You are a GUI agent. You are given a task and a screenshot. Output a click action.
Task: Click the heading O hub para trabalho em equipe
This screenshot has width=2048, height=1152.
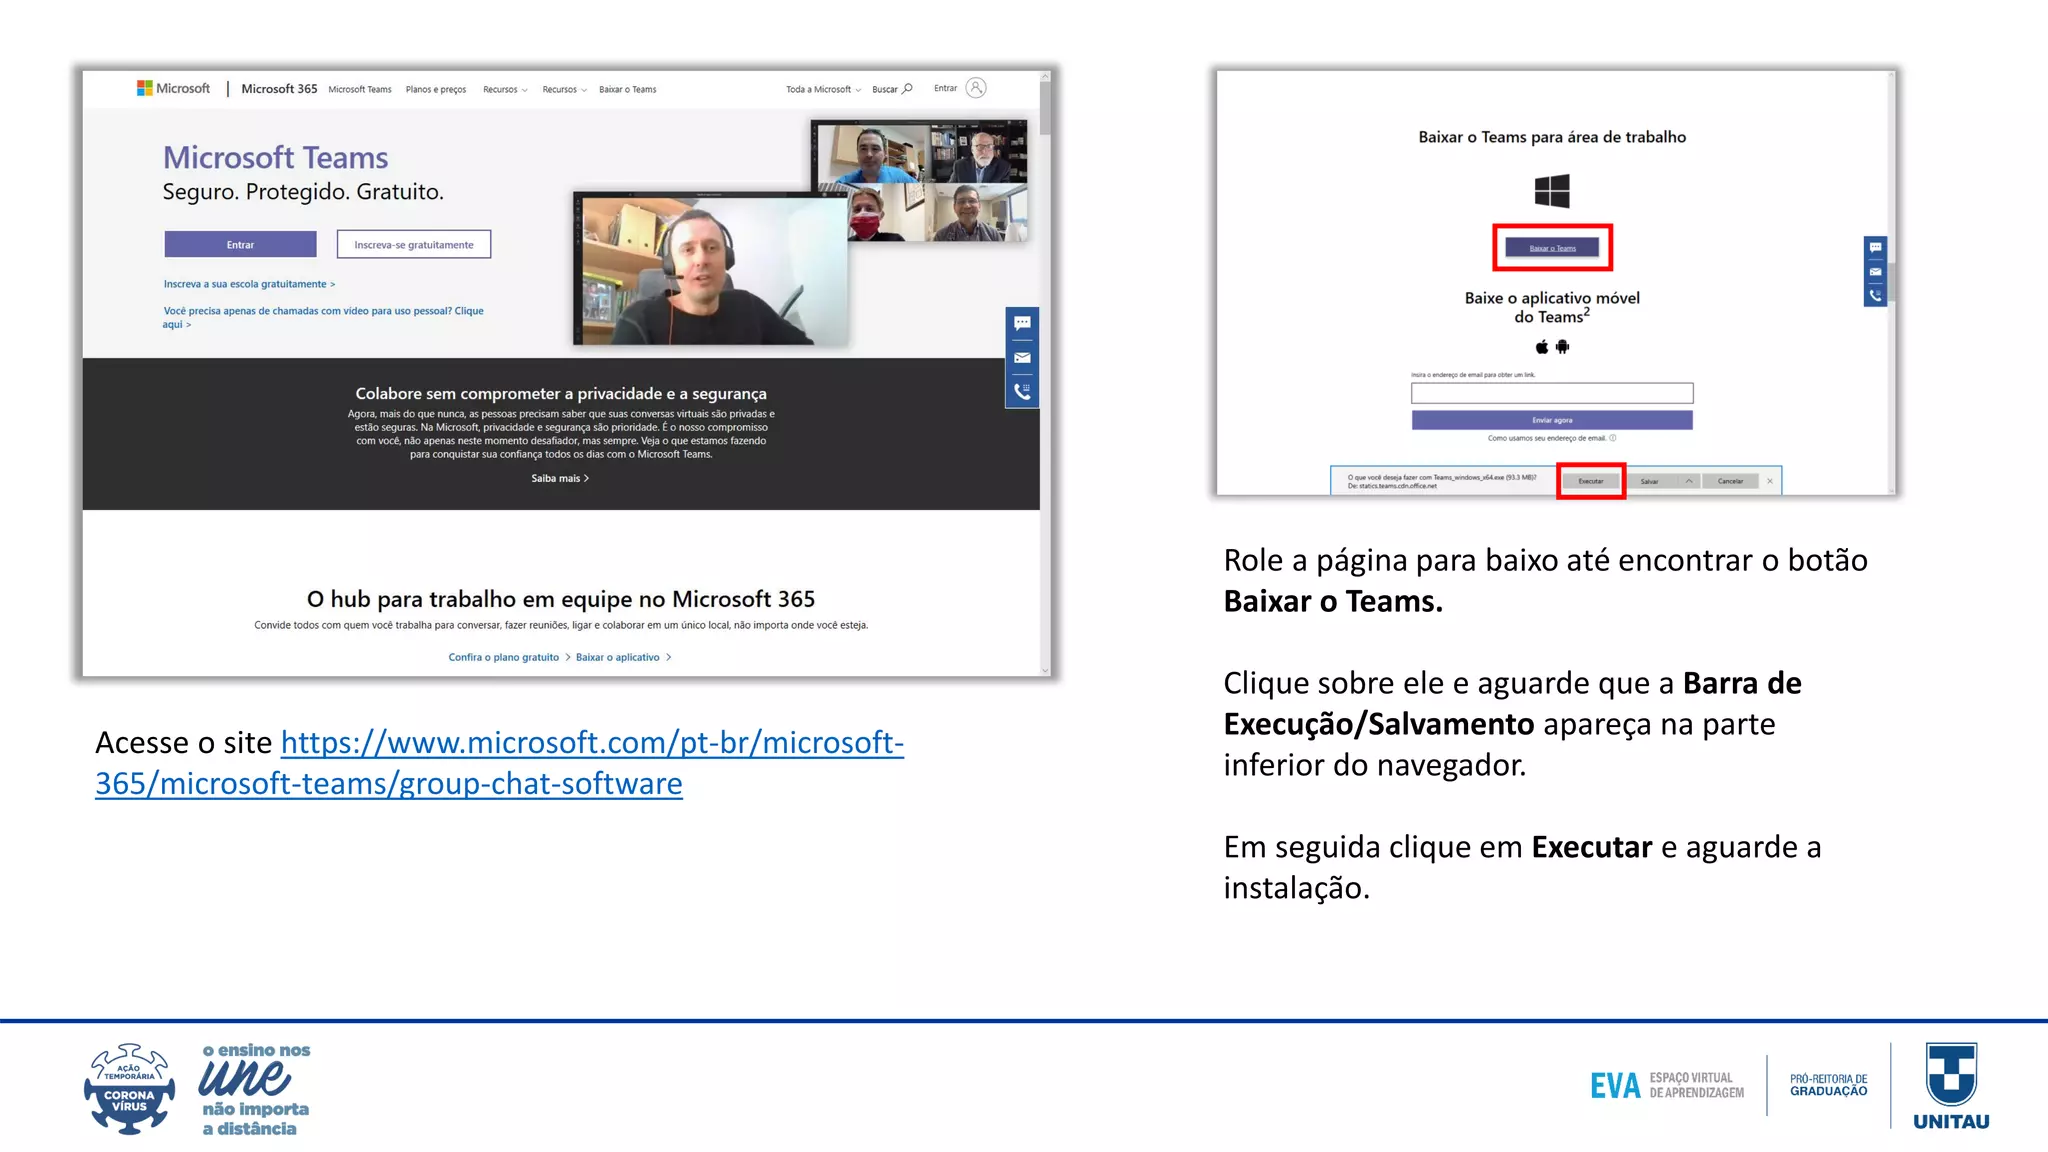561,599
